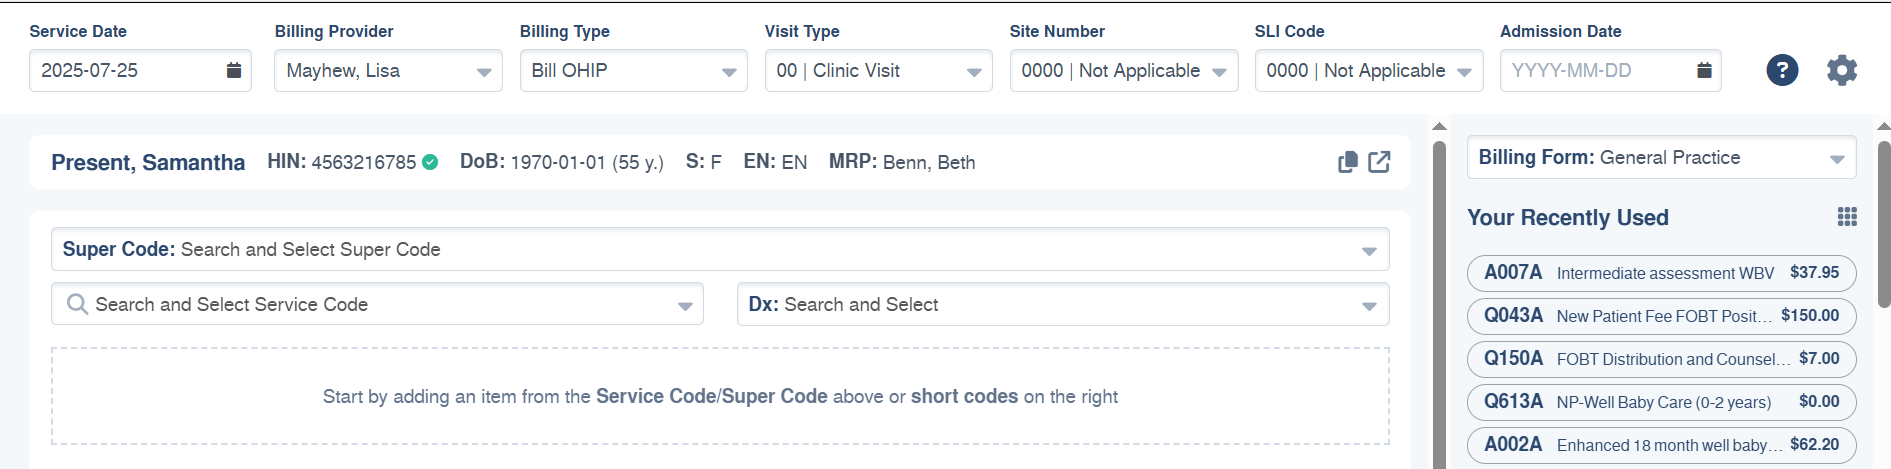Open the Billing Form General Practice dropdown
1891x469 pixels.
point(1661,158)
